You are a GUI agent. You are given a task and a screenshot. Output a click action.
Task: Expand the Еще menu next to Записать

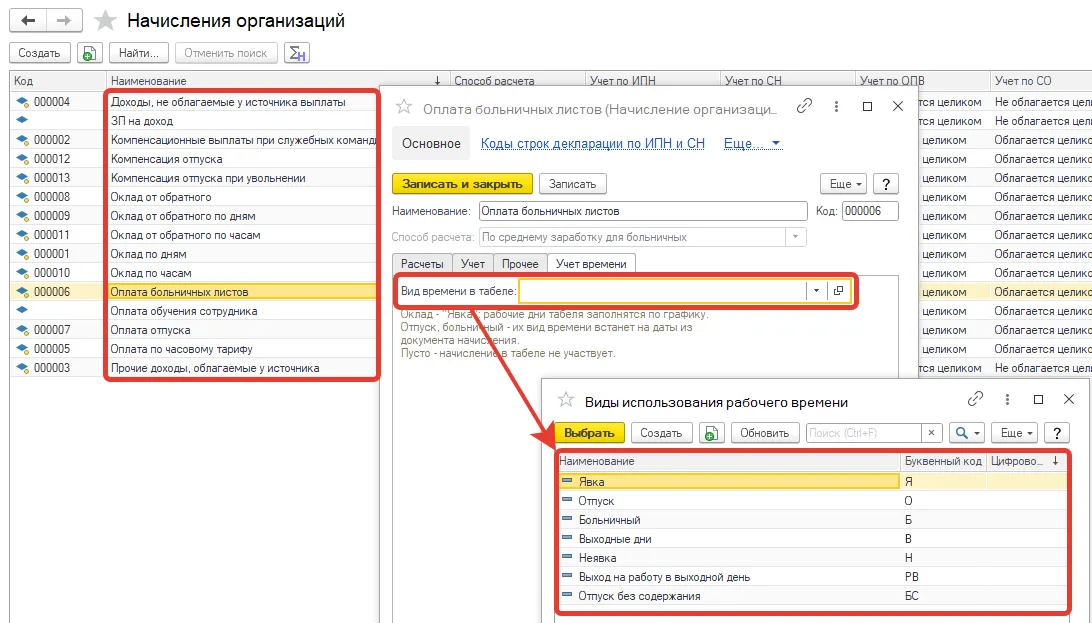click(x=843, y=184)
